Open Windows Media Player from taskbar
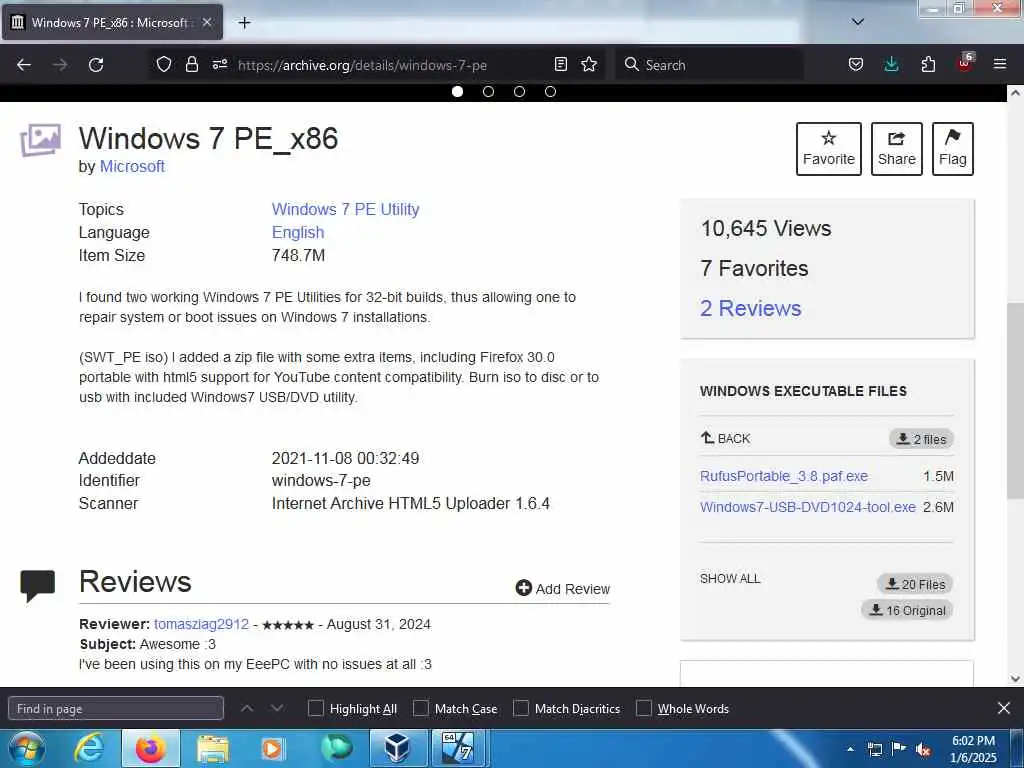 click(272, 748)
